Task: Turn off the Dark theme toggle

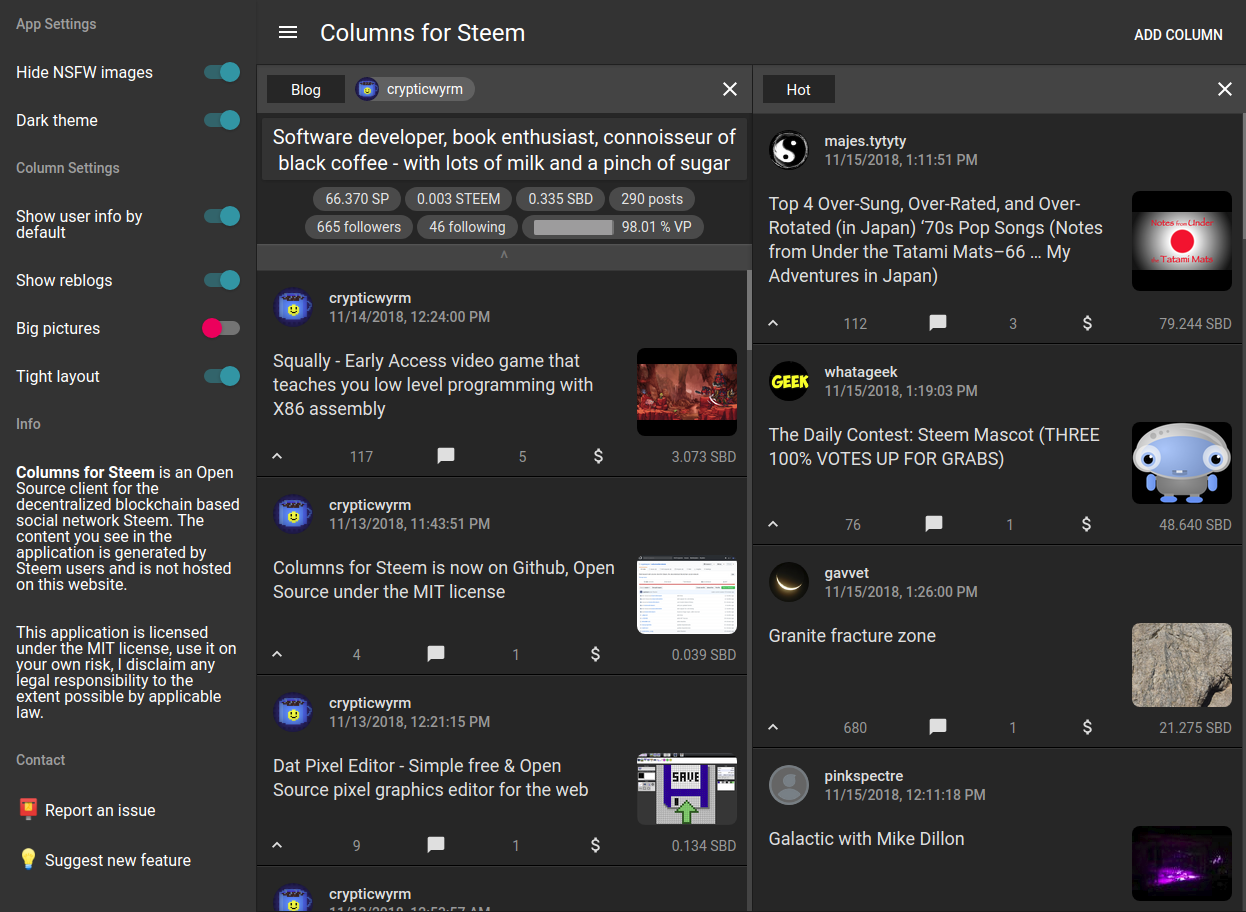Action: coord(221,120)
